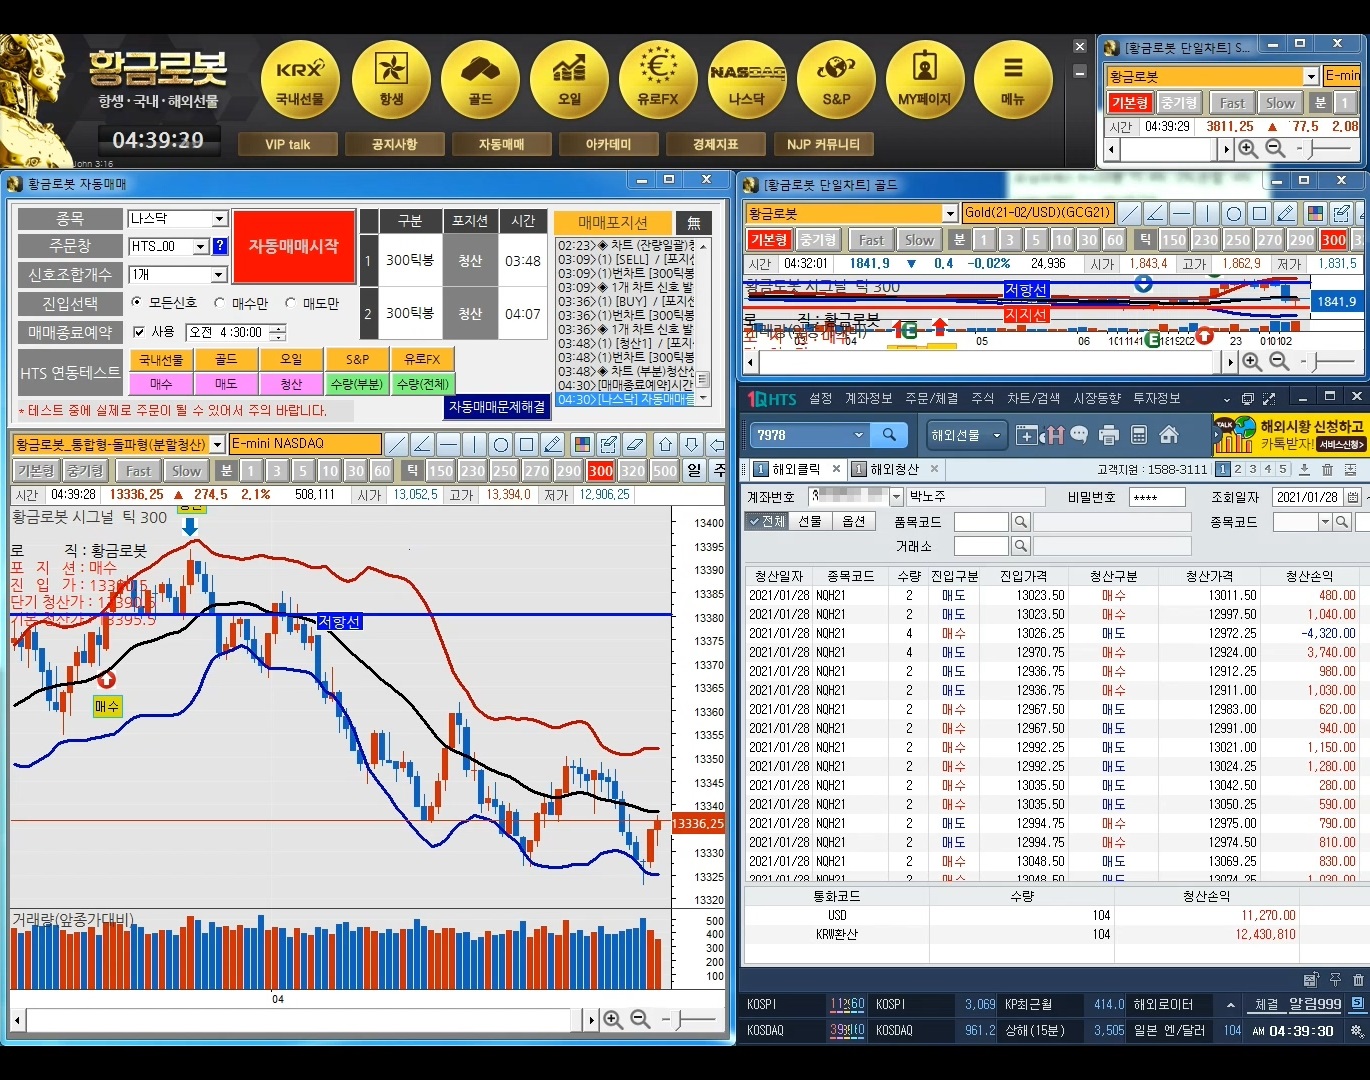The image size is (1370, 1080).
Task: Select 모든신호 radio button
Action: (137, 302)
